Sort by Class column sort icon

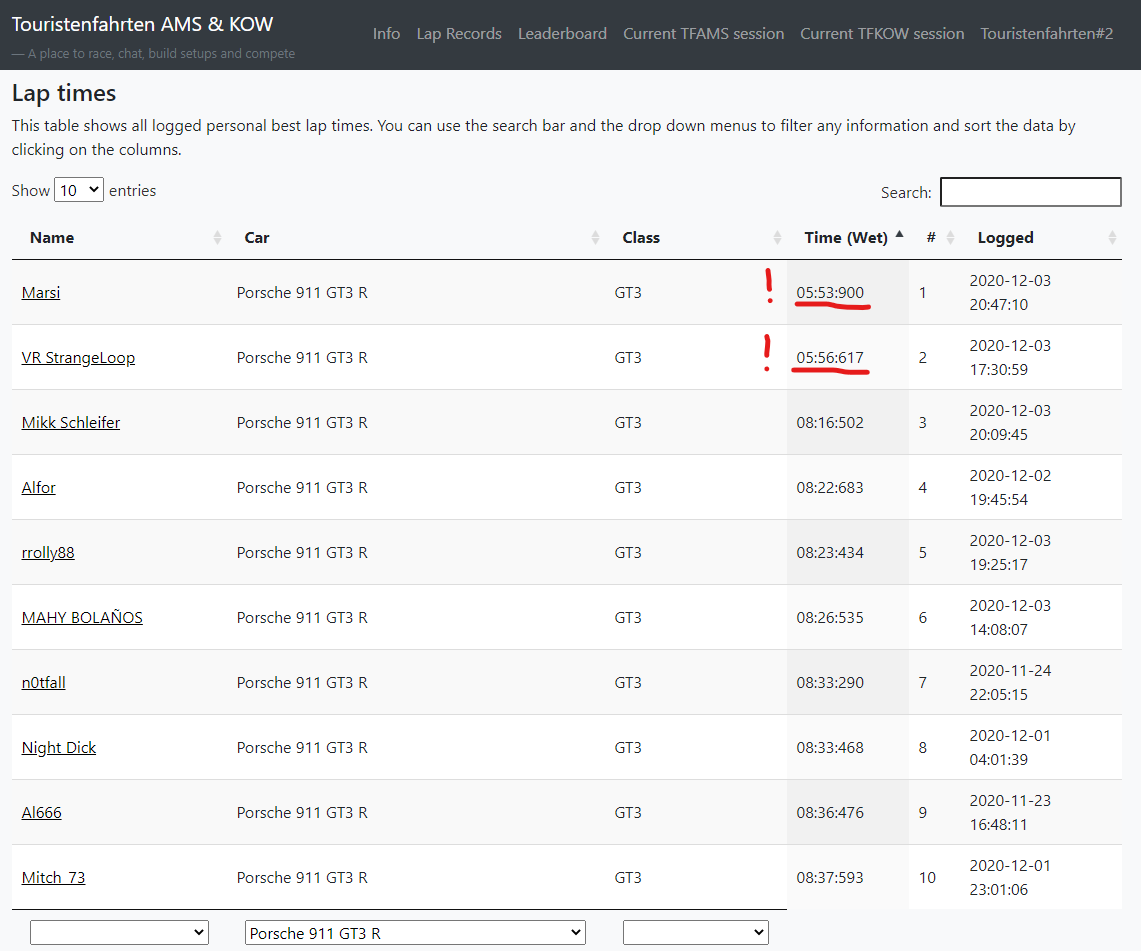point(777,238)
